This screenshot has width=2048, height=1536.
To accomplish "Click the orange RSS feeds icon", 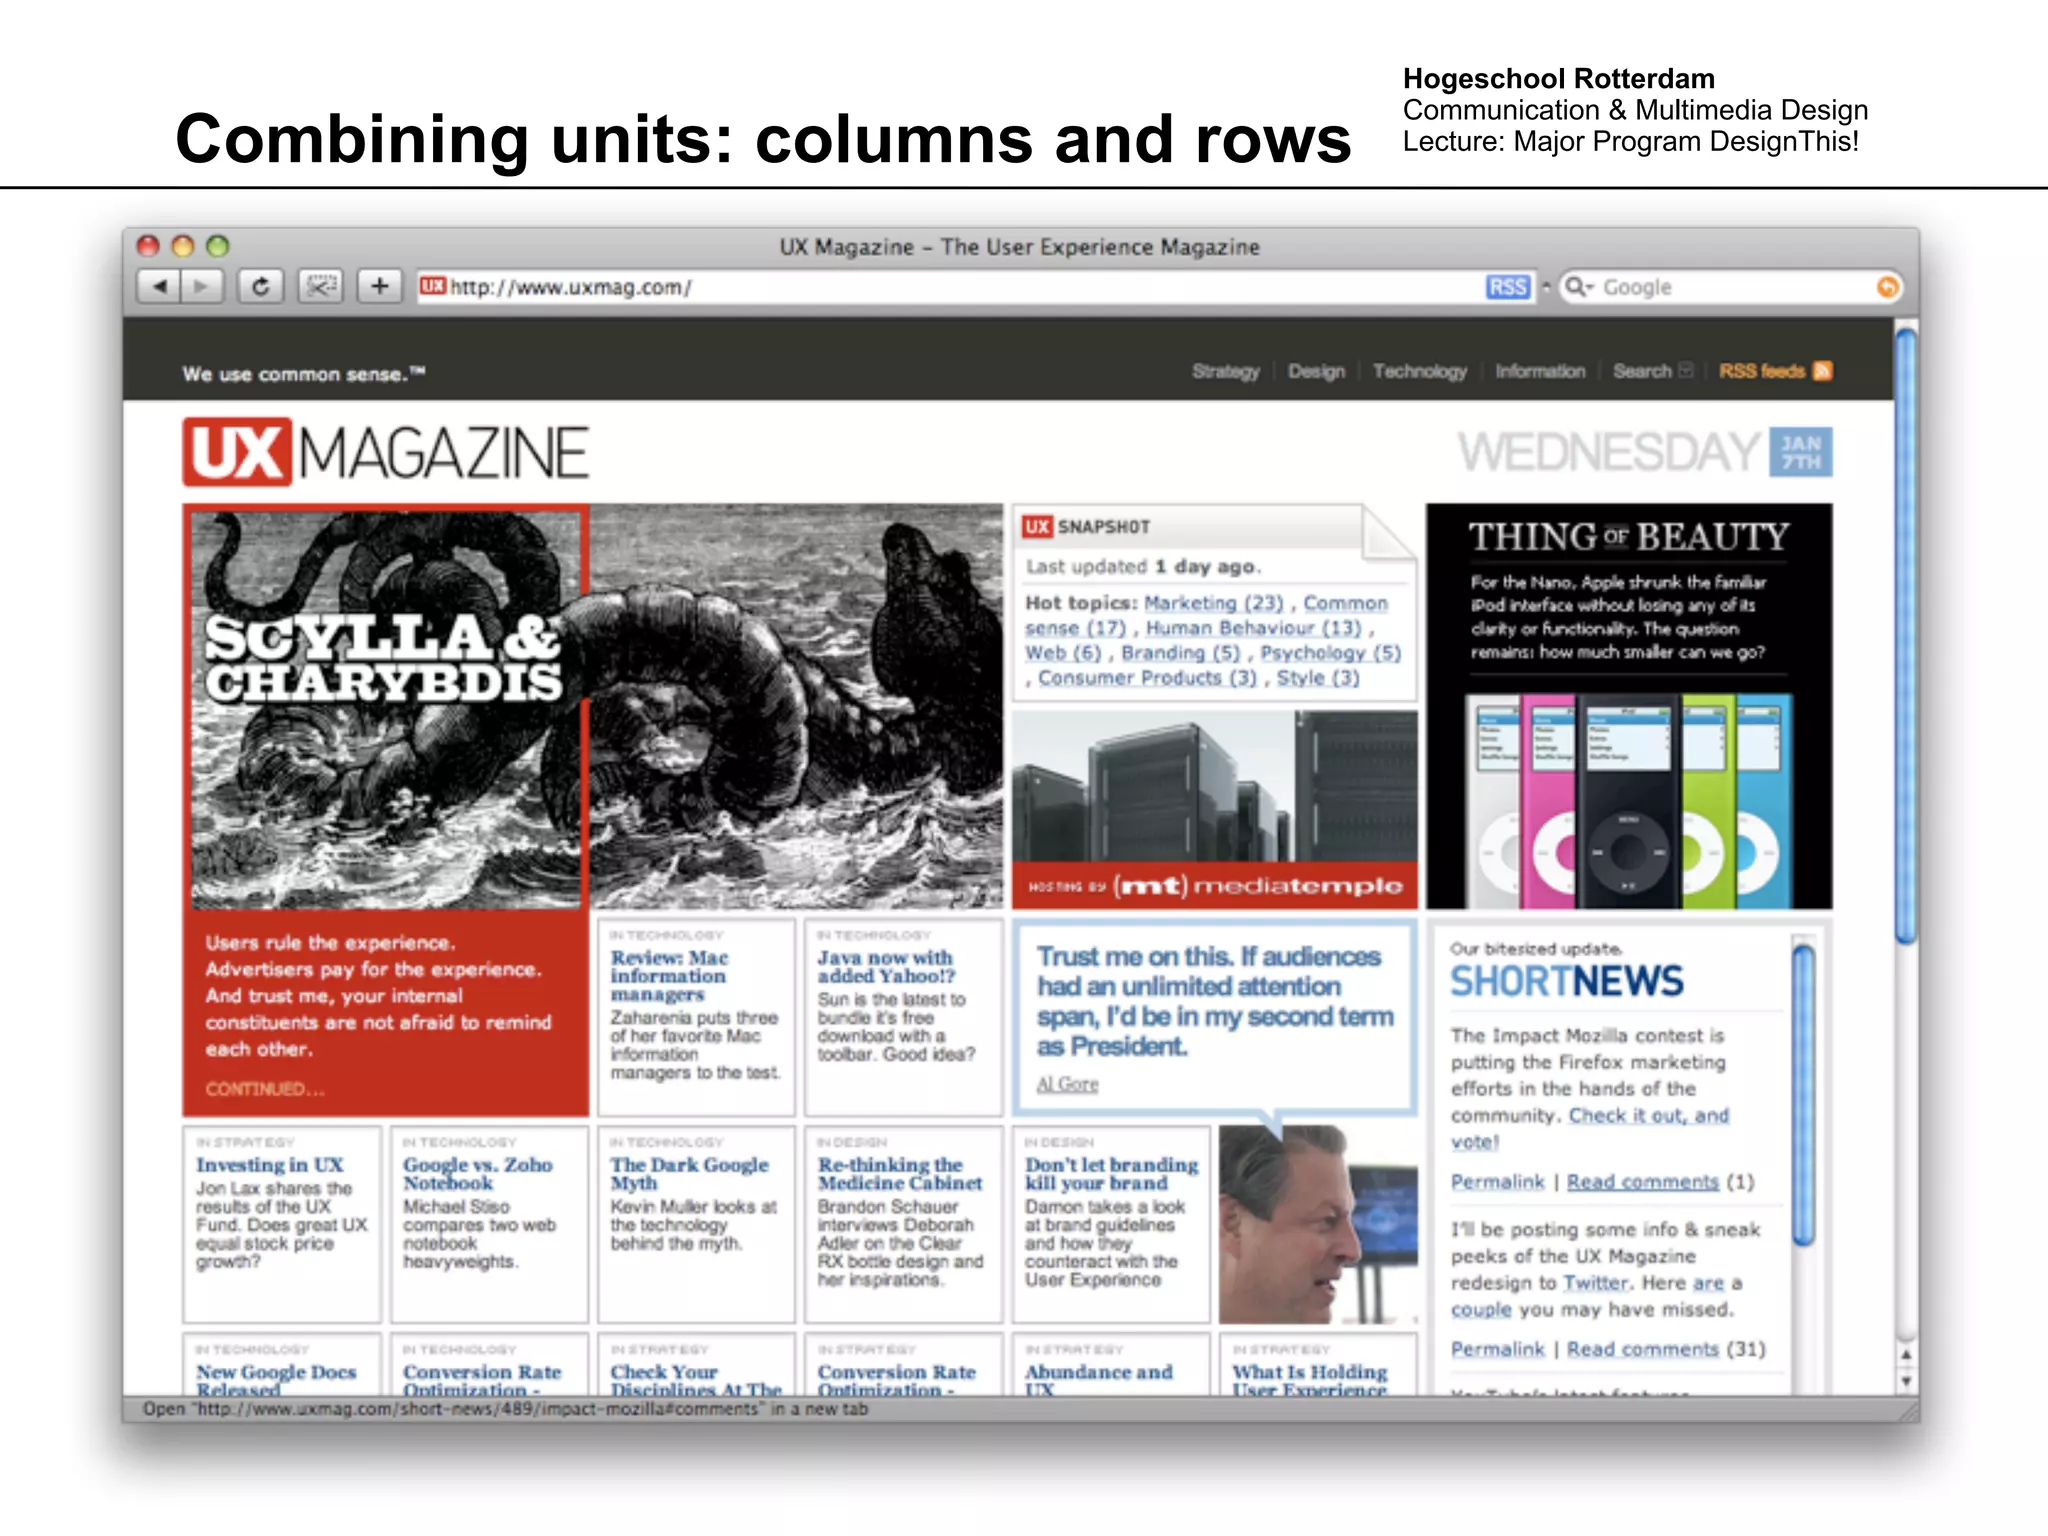I will [1823, 371].
